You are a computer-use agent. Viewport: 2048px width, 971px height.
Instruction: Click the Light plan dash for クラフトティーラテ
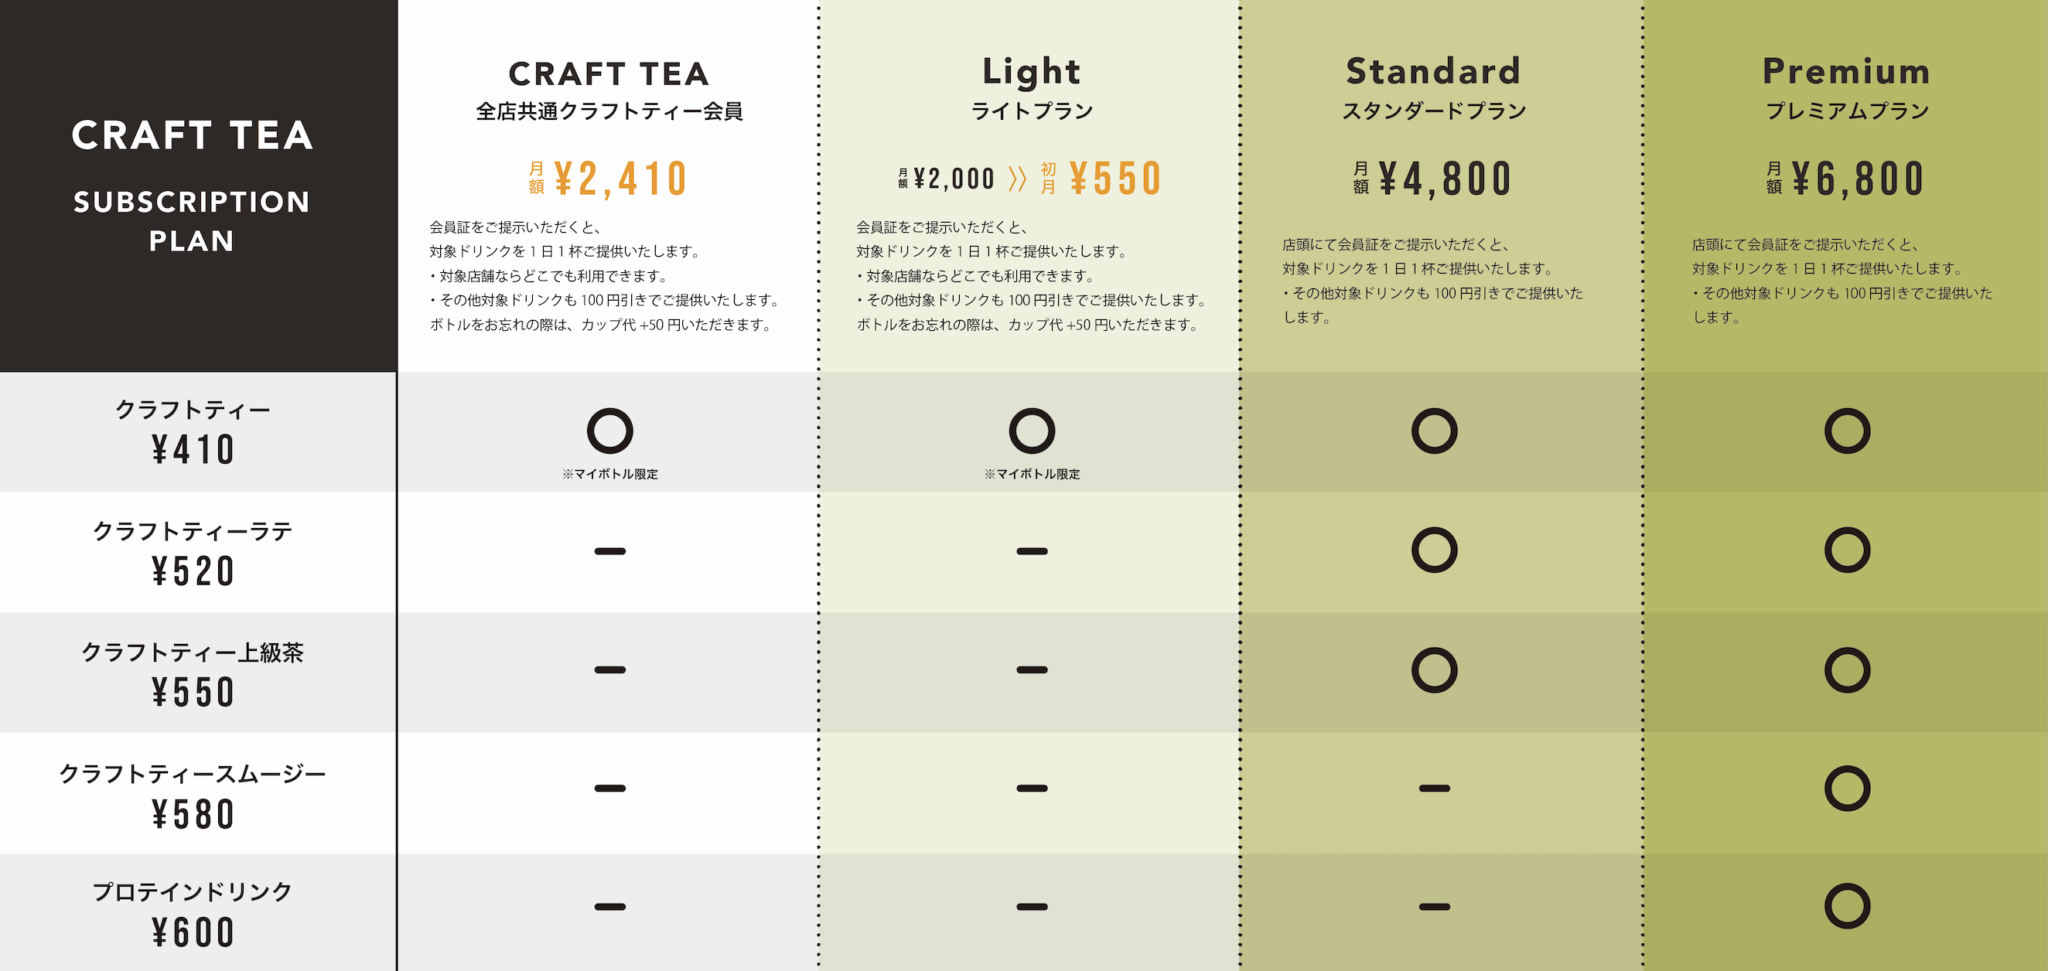[x=1032, y=551]
